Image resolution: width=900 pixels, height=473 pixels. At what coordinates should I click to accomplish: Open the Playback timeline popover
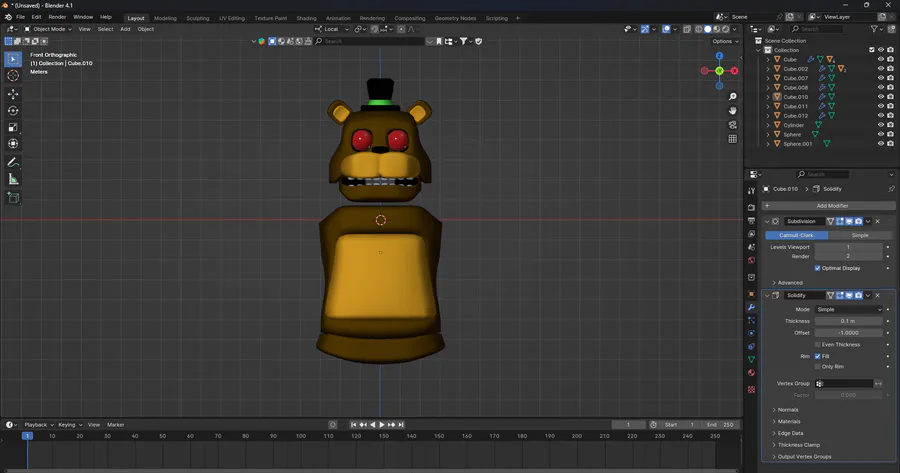tap(38, 425)
